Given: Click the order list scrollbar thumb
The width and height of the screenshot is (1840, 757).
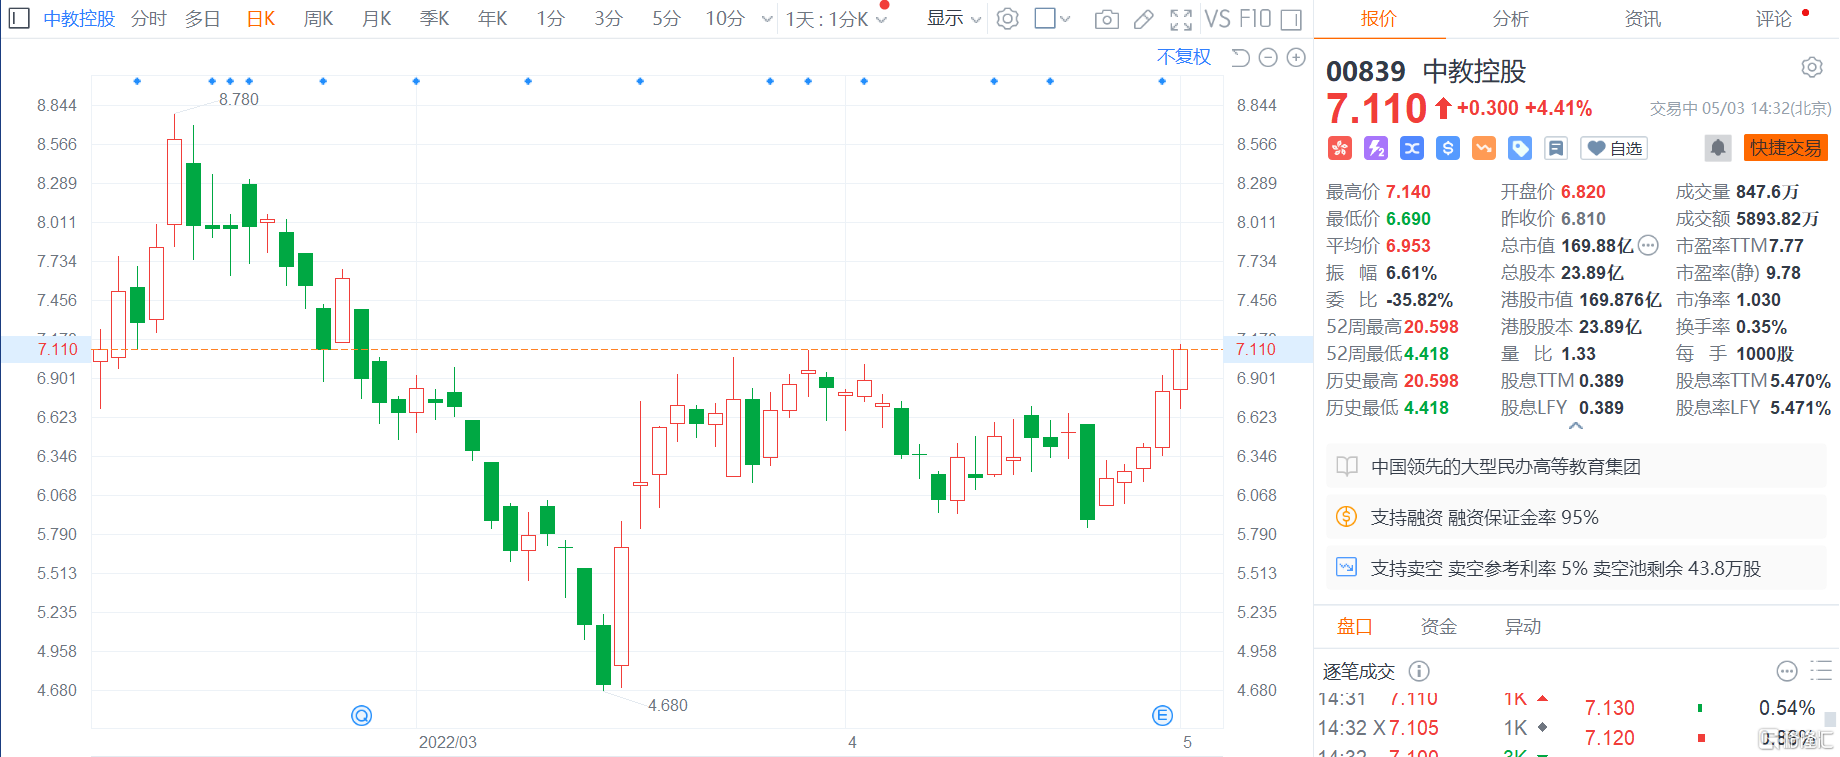Looking at the screenshot, I should (1830, 719).
